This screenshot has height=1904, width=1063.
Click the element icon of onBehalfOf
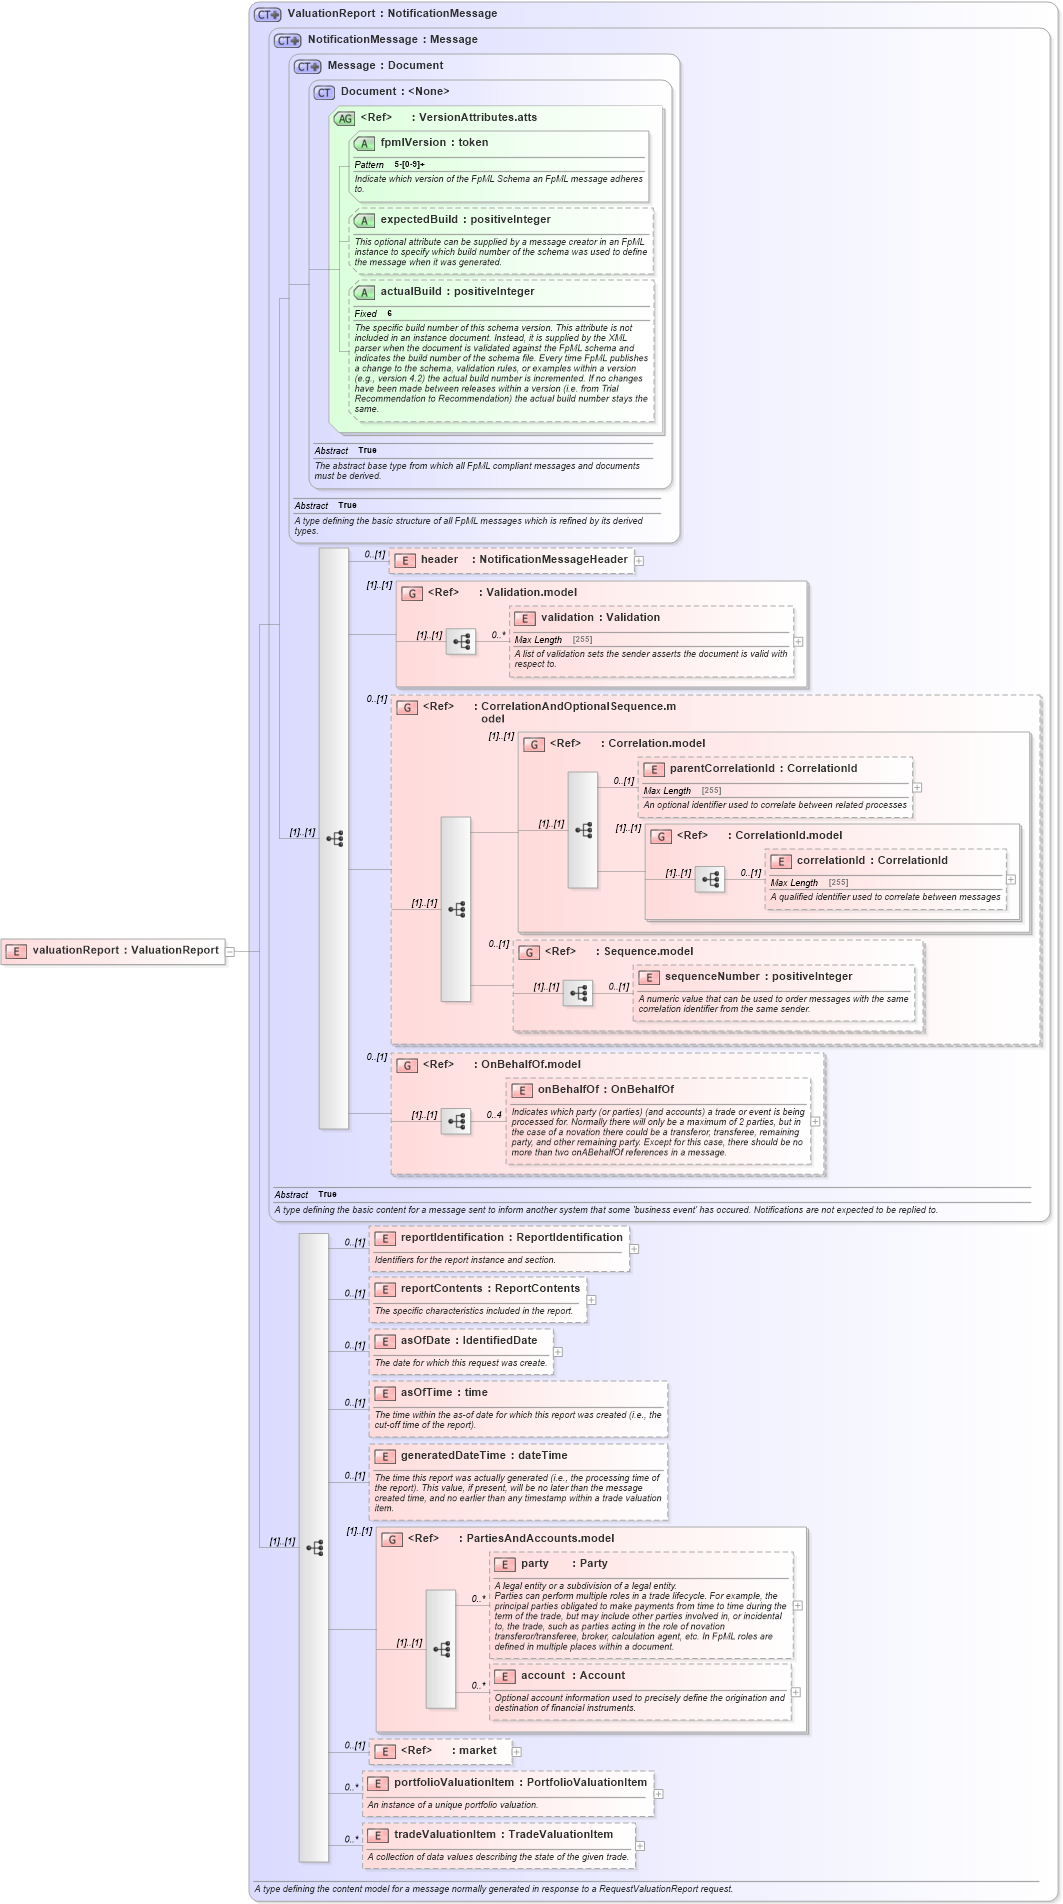tap(522, 1090)
